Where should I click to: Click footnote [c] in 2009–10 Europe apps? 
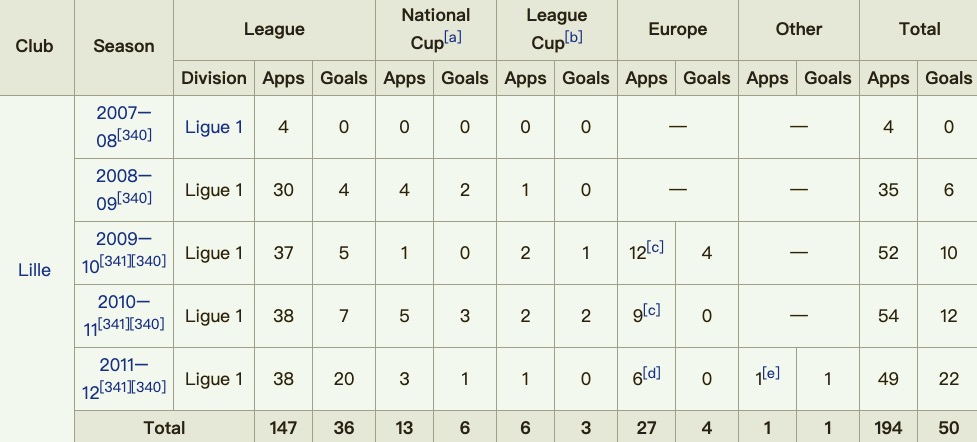pos(655,247)
